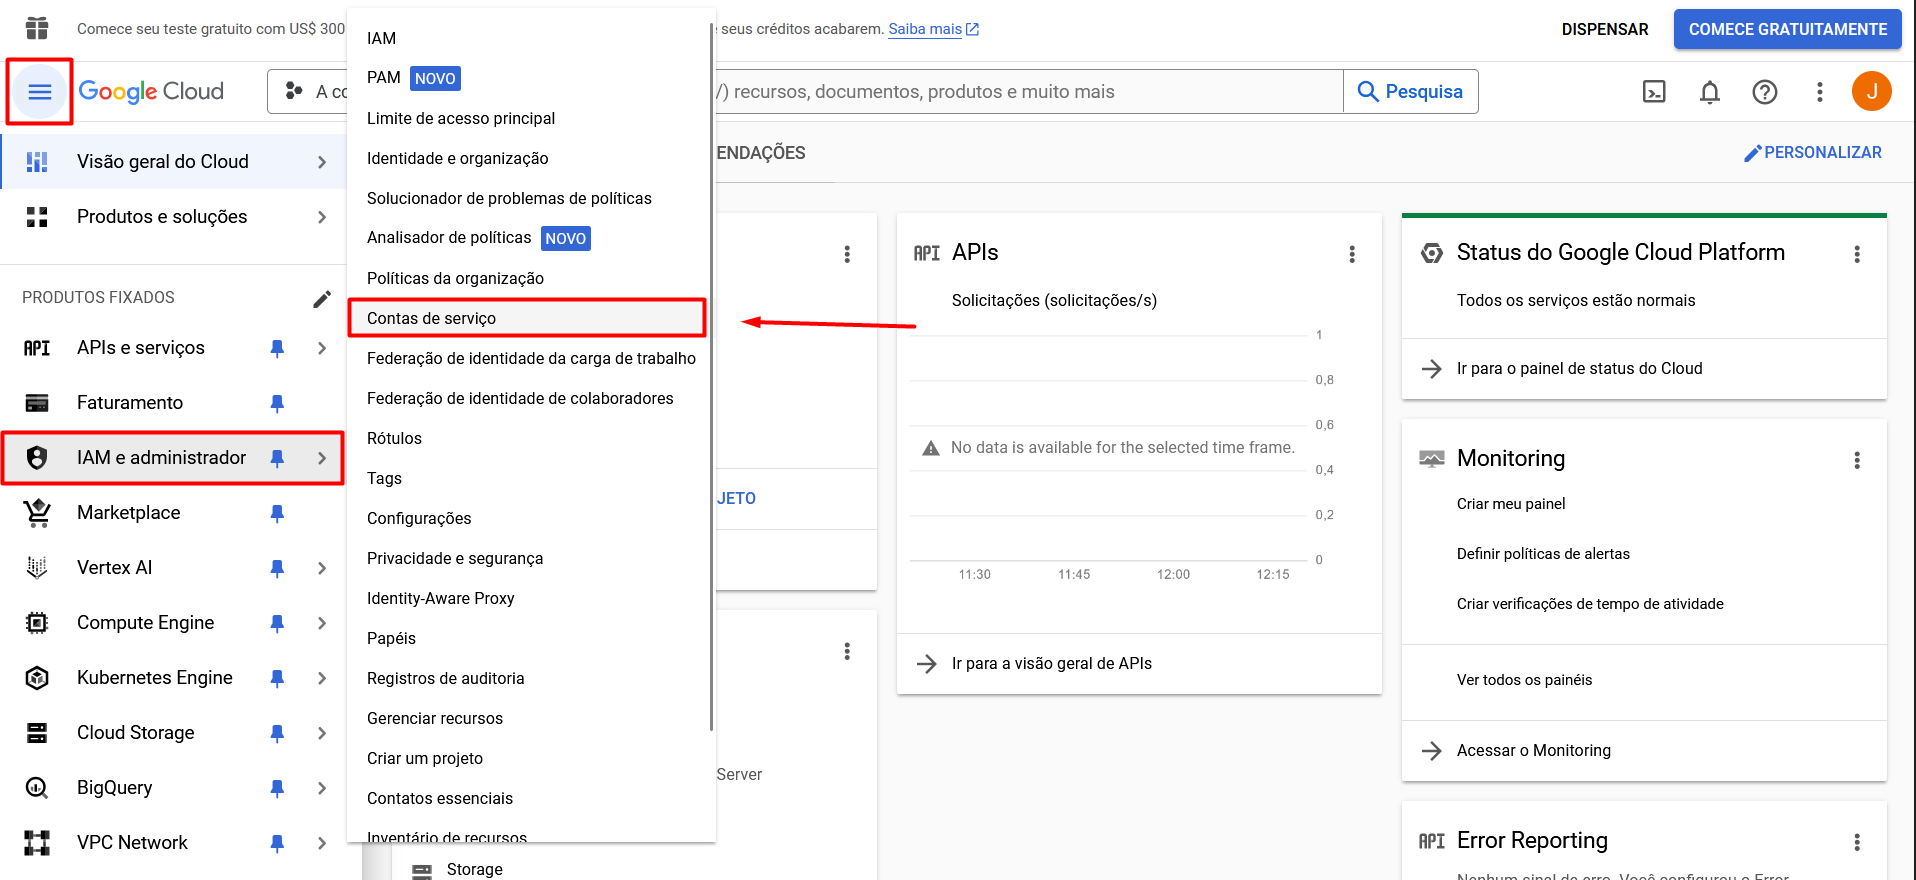Select IAM in the submenu
The image size is (1916, 880).
[x=527, y=38]
